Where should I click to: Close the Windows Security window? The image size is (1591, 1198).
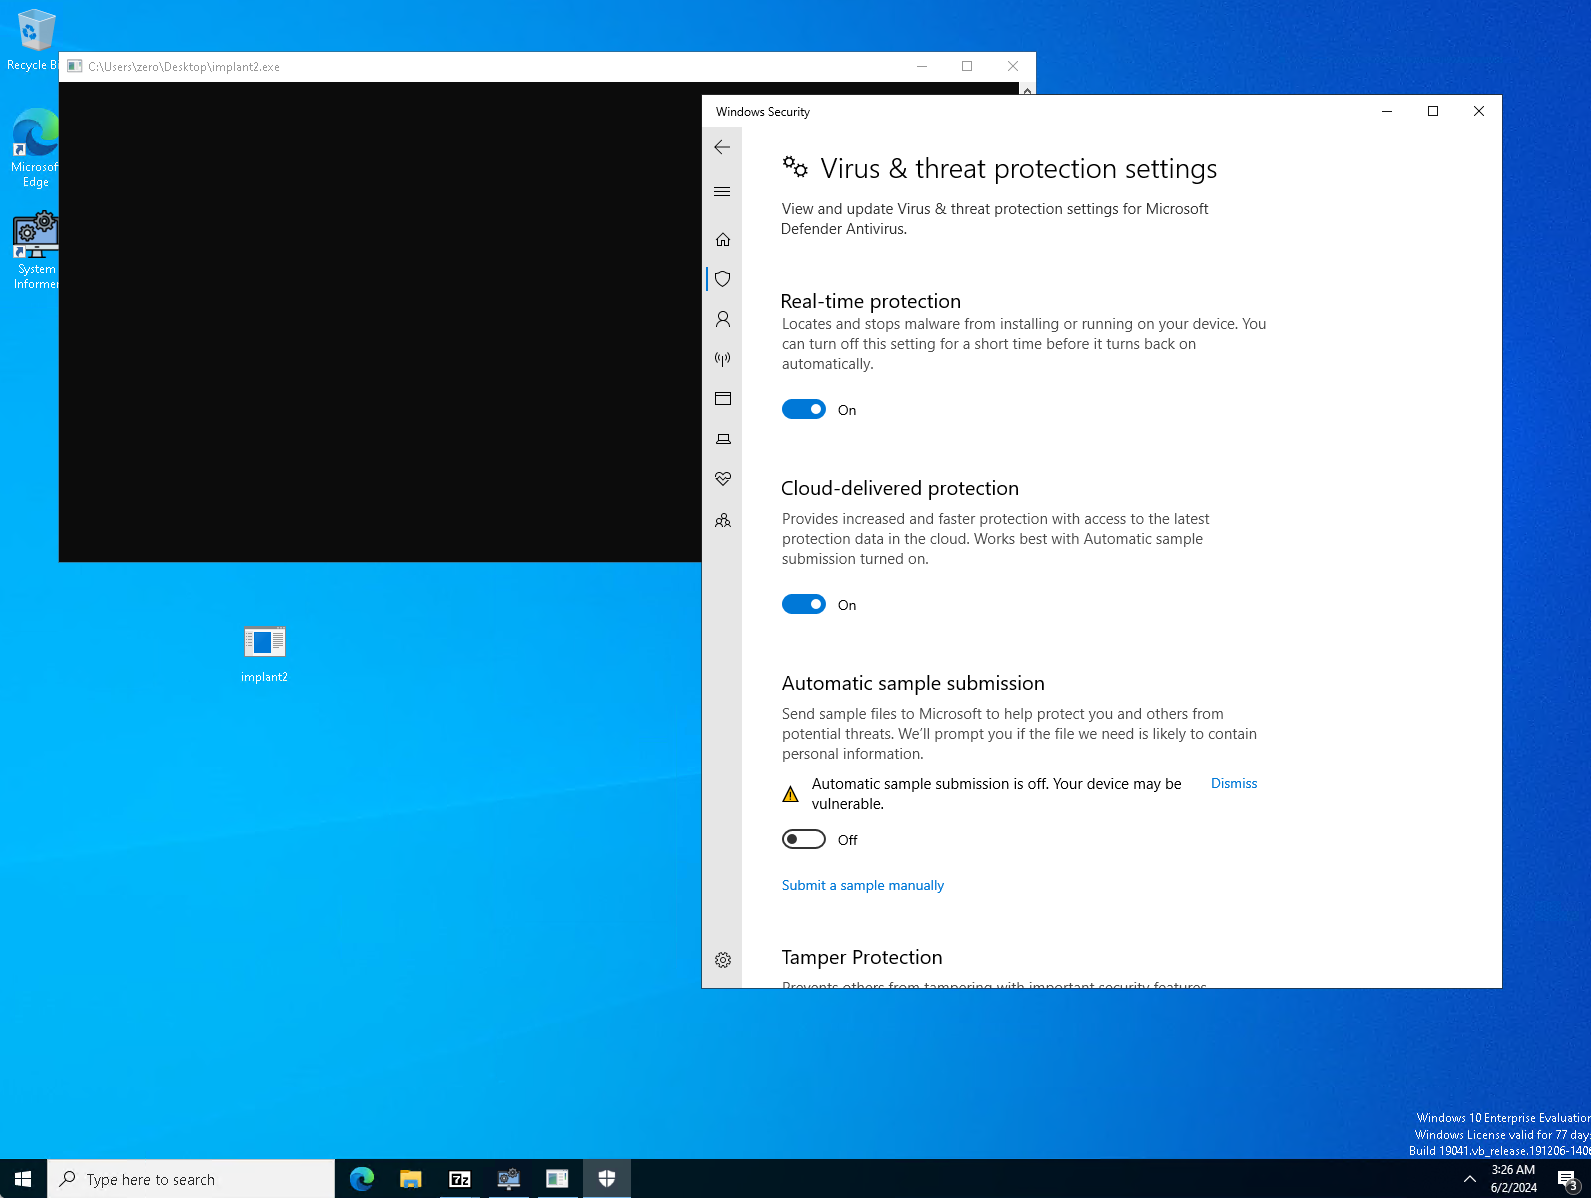1479,111
